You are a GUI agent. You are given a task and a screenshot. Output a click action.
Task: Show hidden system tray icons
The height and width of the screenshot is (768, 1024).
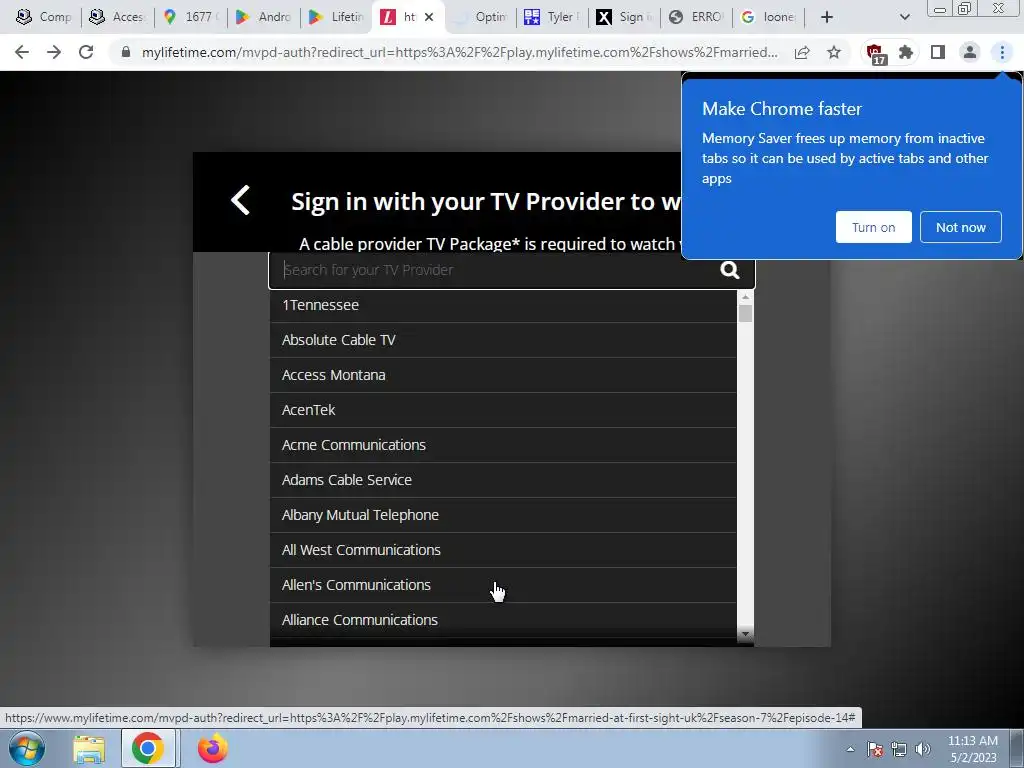point(850,749)
